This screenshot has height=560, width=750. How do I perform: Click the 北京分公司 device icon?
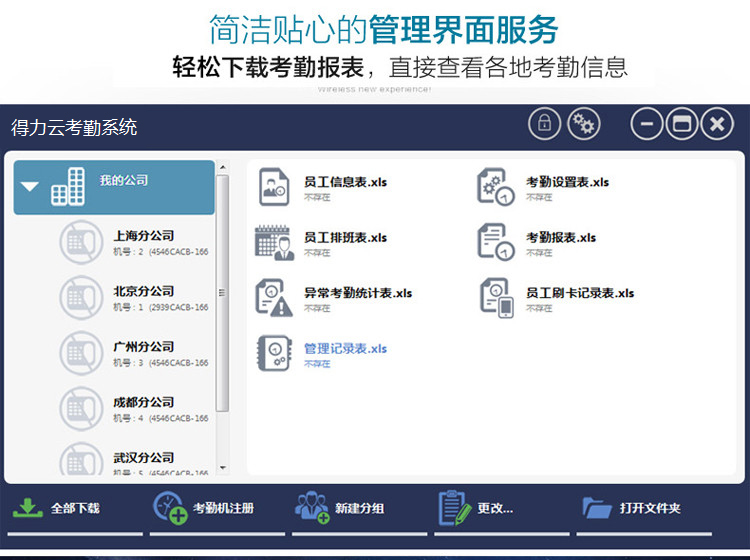[81, 297]
